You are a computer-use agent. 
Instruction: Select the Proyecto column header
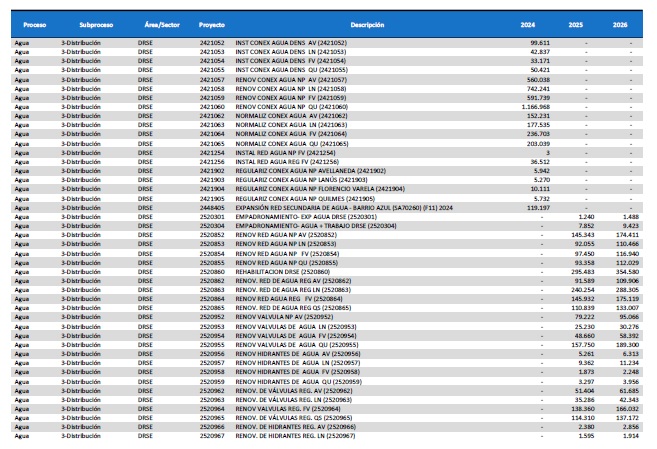tap(212, 22)
